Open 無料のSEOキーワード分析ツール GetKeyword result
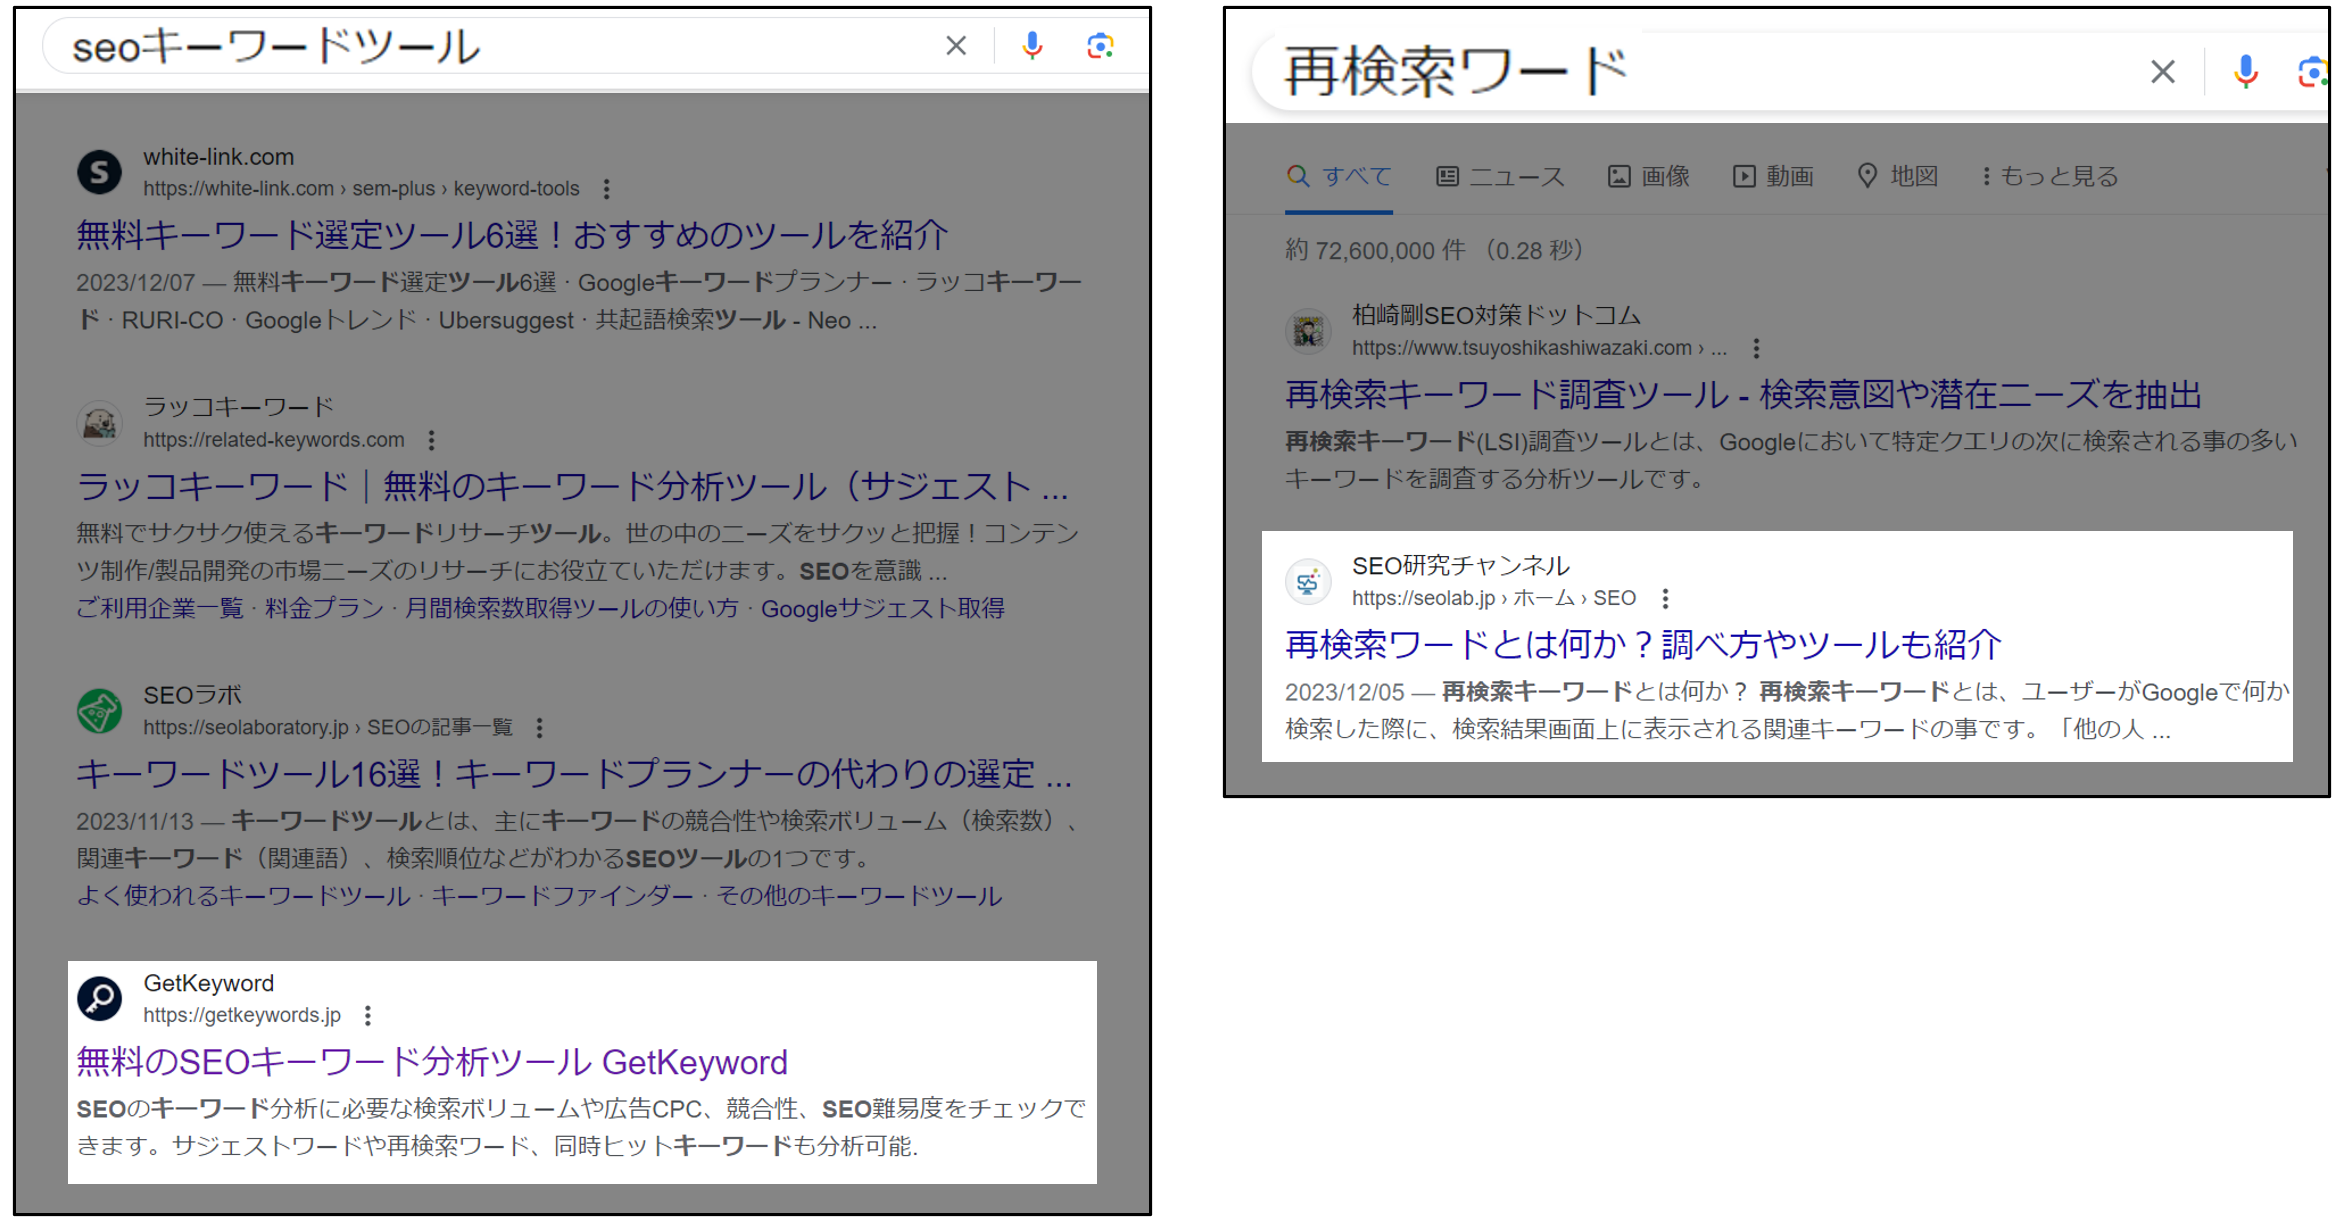This screenshot has width=2336, height=1226. 432,1062
